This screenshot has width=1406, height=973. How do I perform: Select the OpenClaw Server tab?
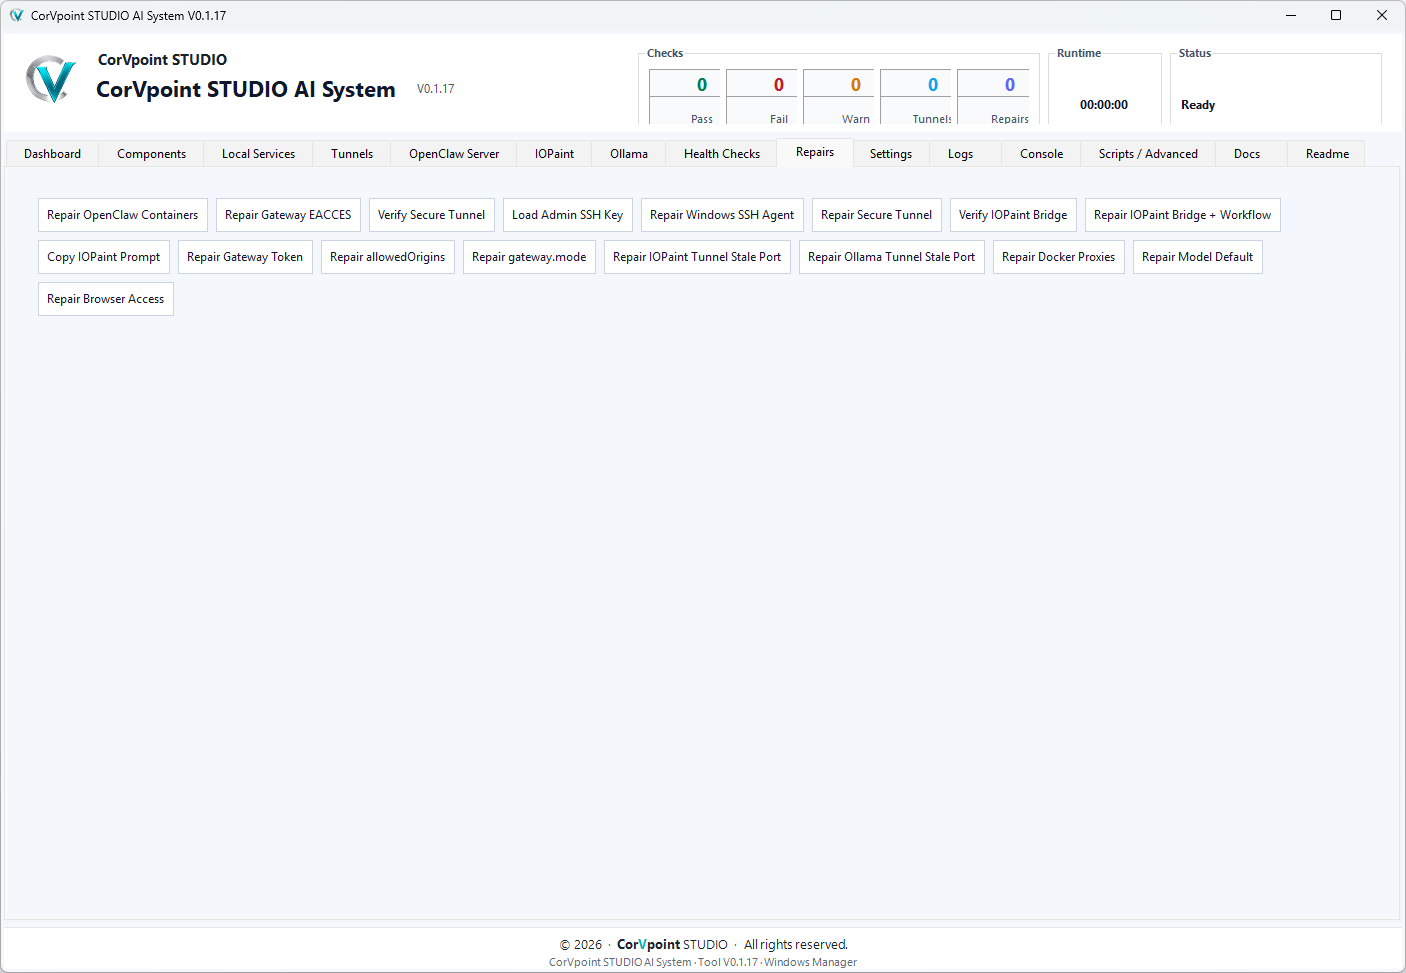(454, 154)
